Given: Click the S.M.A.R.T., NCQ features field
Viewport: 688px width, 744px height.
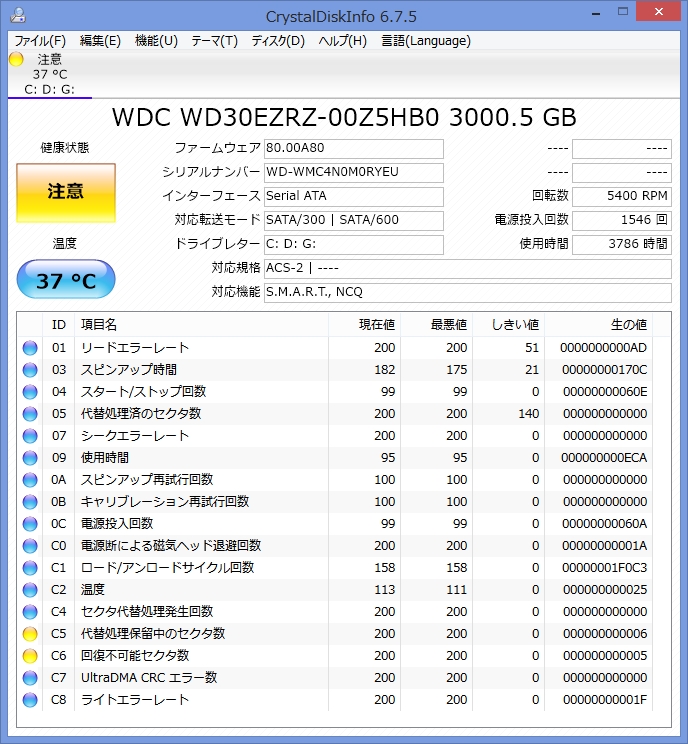Looking at the screenshot, I should (467, 292).
